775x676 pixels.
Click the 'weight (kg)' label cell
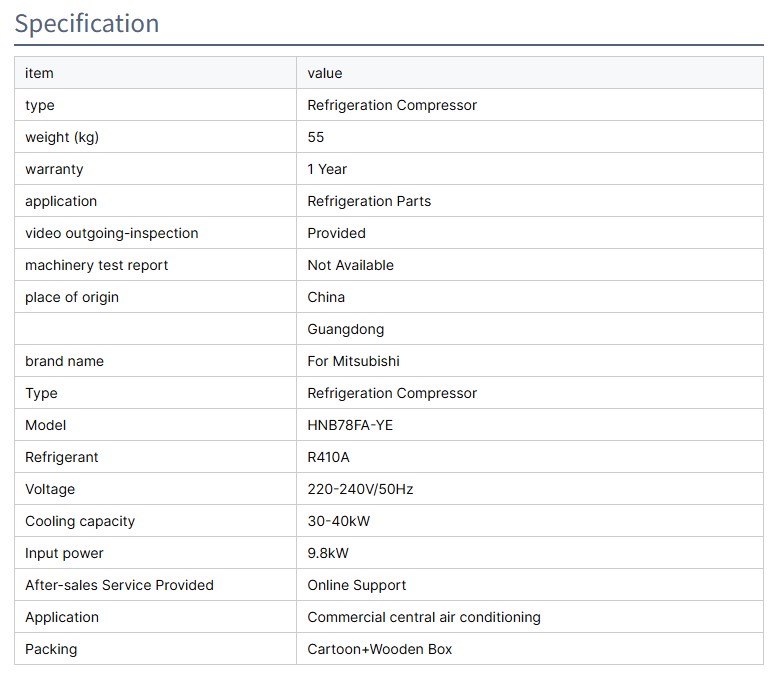pos(62,137)
